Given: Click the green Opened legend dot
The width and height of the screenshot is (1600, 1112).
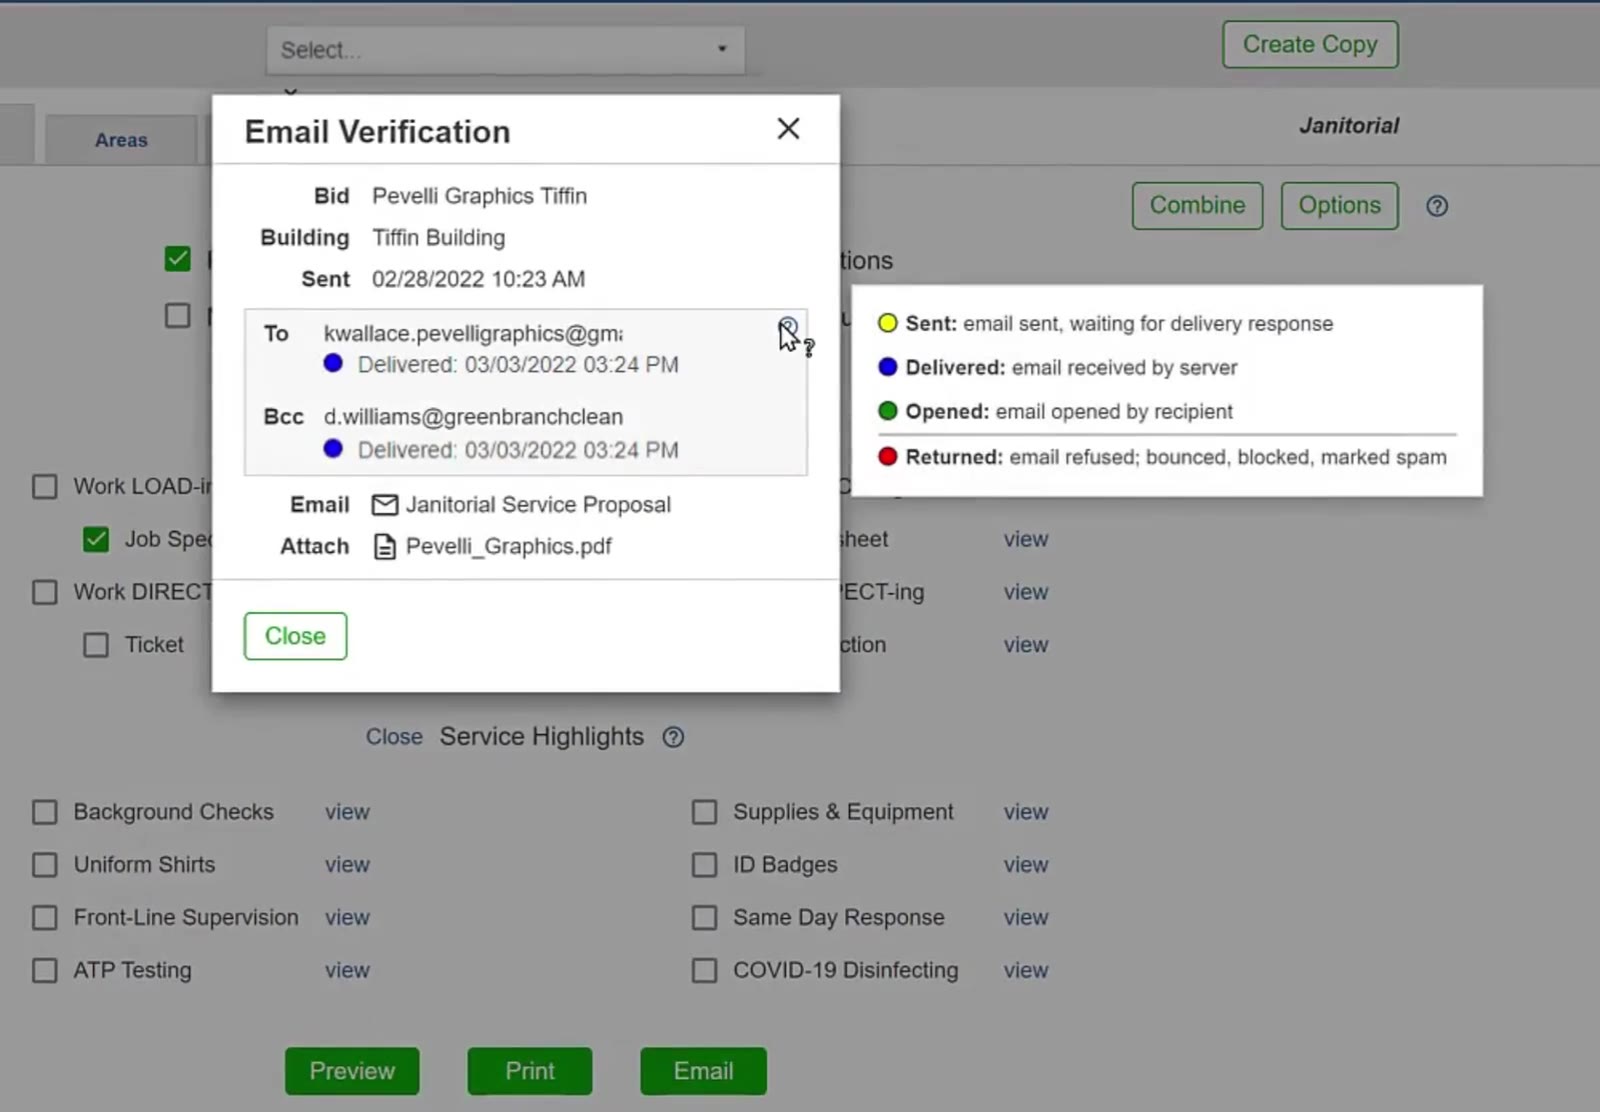Looking at the screenshot, I should point(887,411).
